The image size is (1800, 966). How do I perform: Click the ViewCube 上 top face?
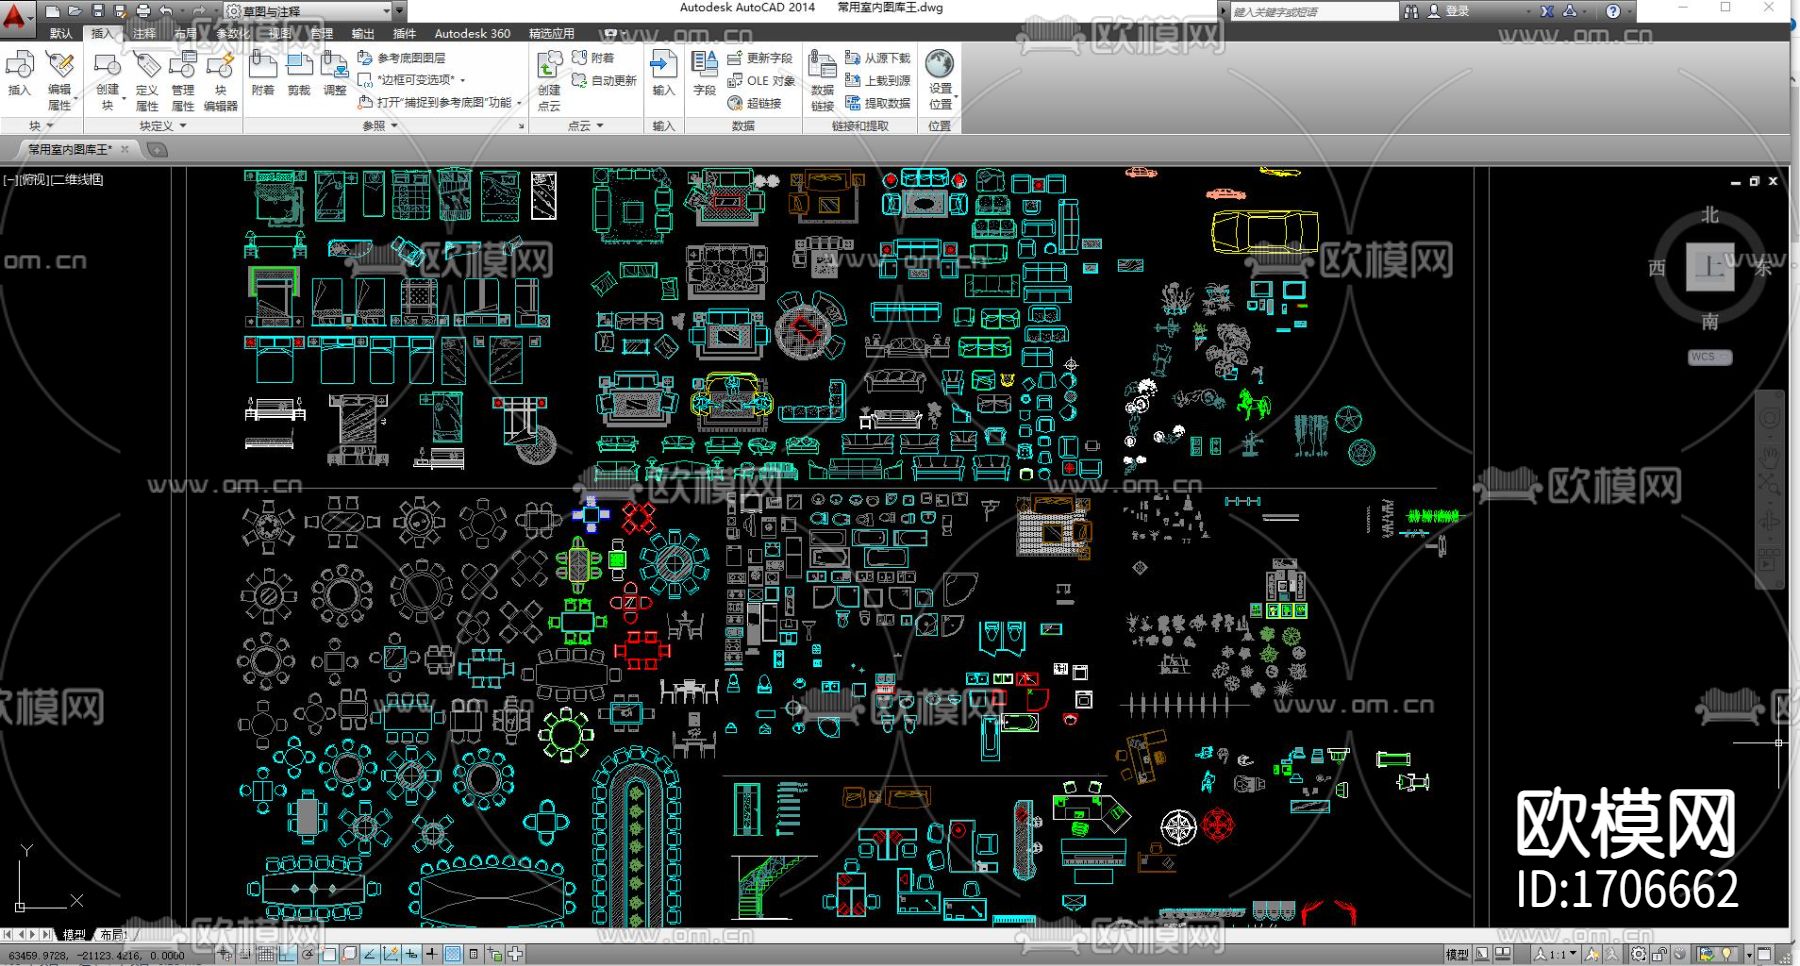click(x=1710, y=267)
